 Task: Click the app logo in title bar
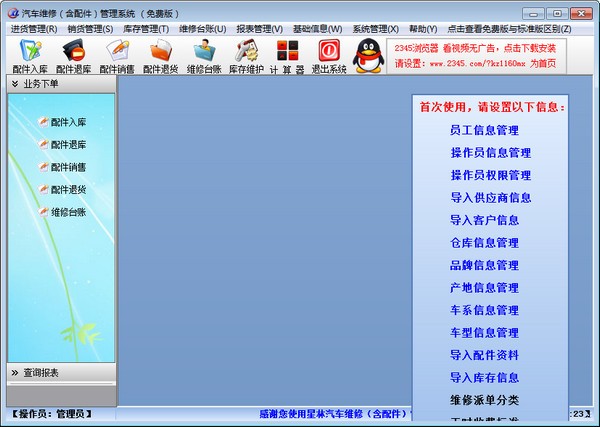coord(13,13)
